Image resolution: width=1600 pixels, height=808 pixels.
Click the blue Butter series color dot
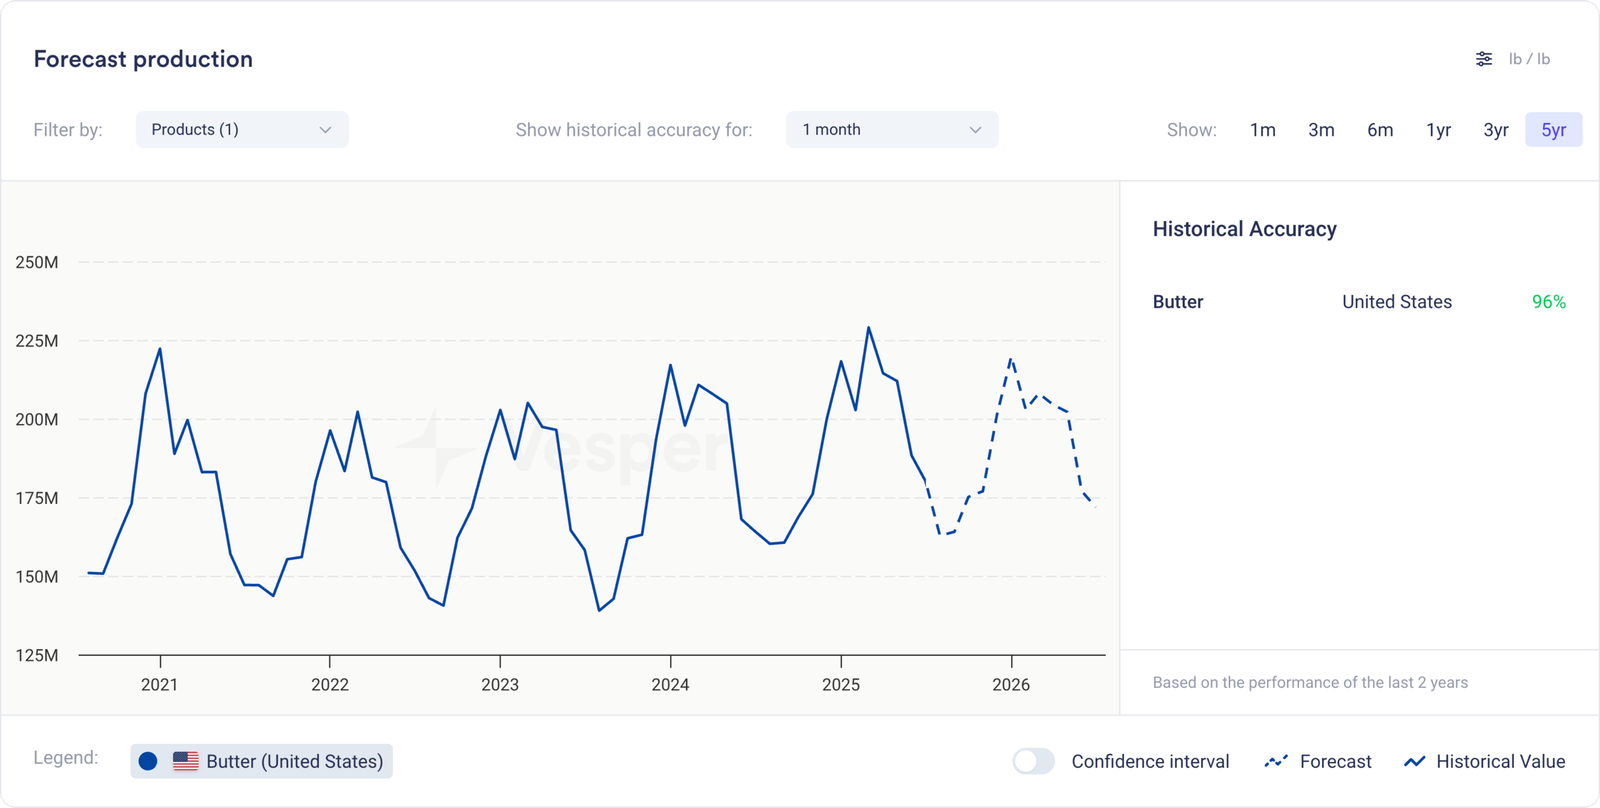point(148,761)
